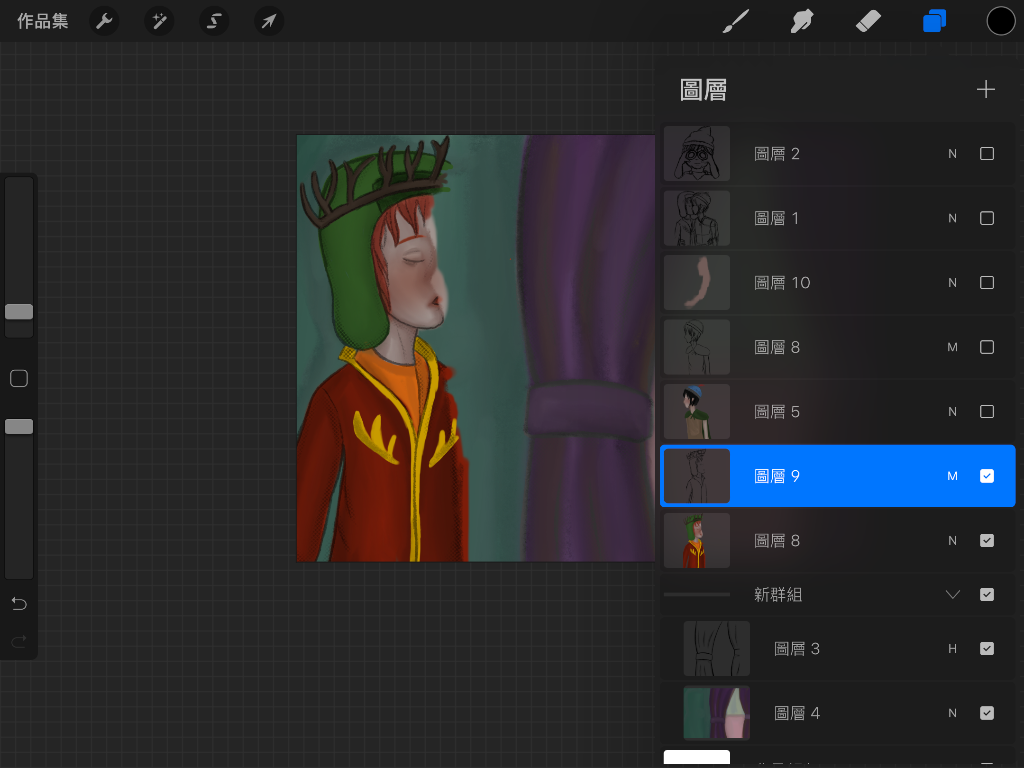Select 圖層 10 pink stroke thumbnail
The height and width of the screenshot is (768, 1024).
697,283
